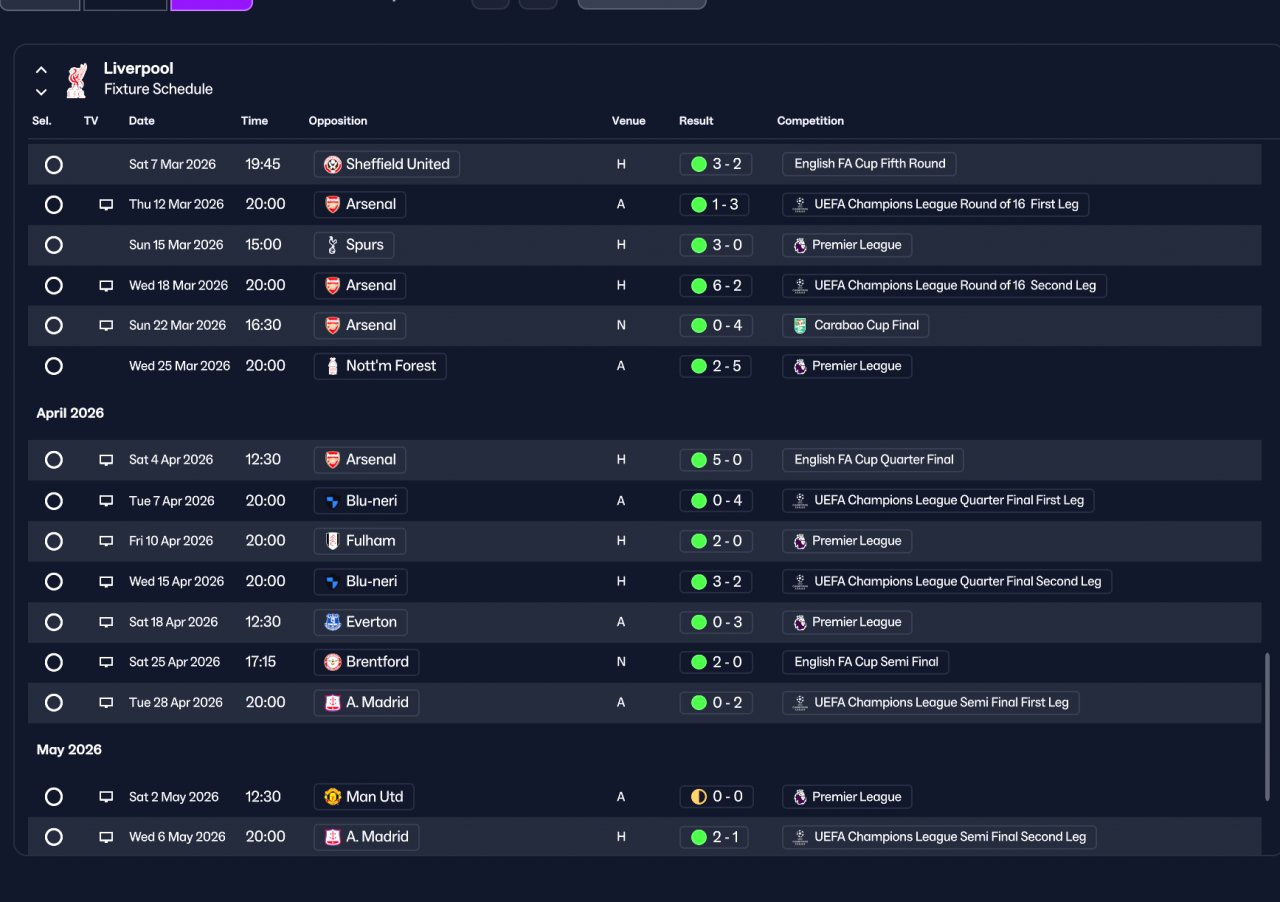
Task: Click the Spurs crest icon
Action: coord(333,245)
